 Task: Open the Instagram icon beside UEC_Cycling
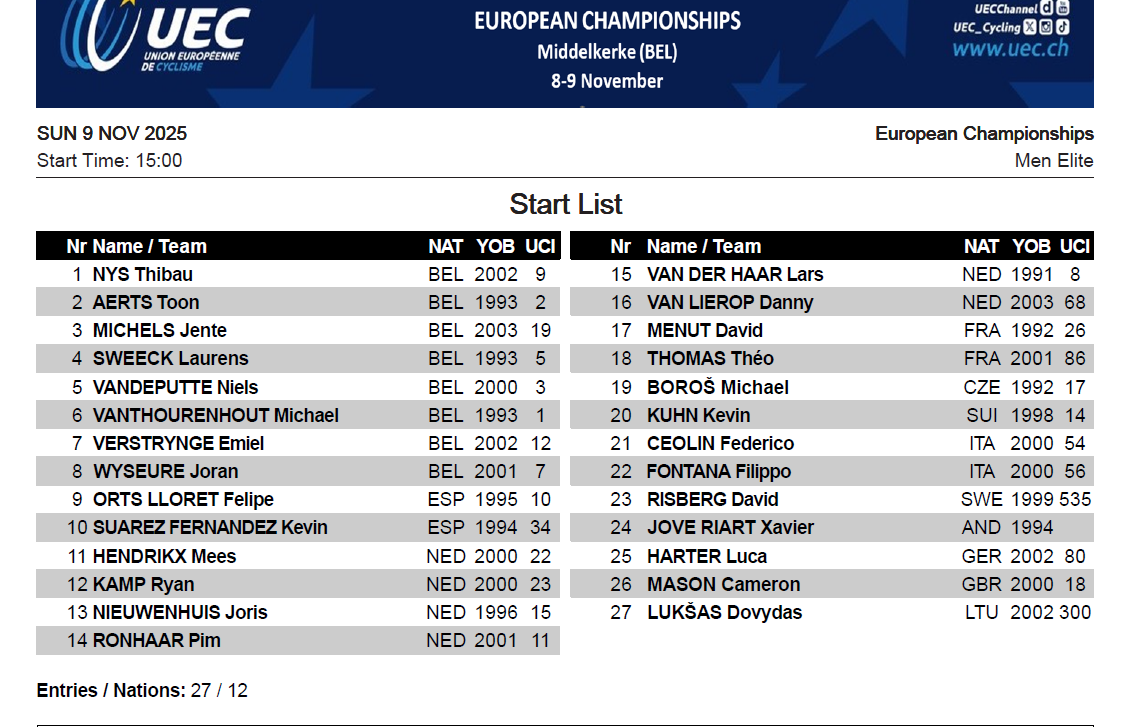(1046, 27)
